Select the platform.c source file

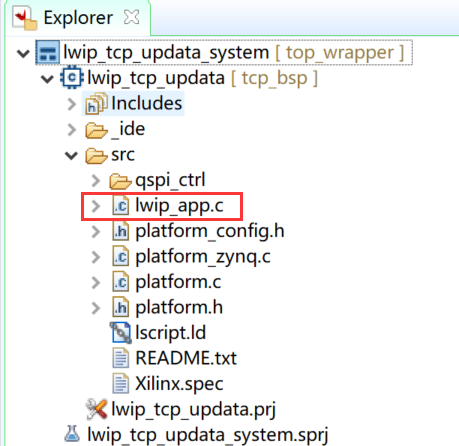[178, 282]
